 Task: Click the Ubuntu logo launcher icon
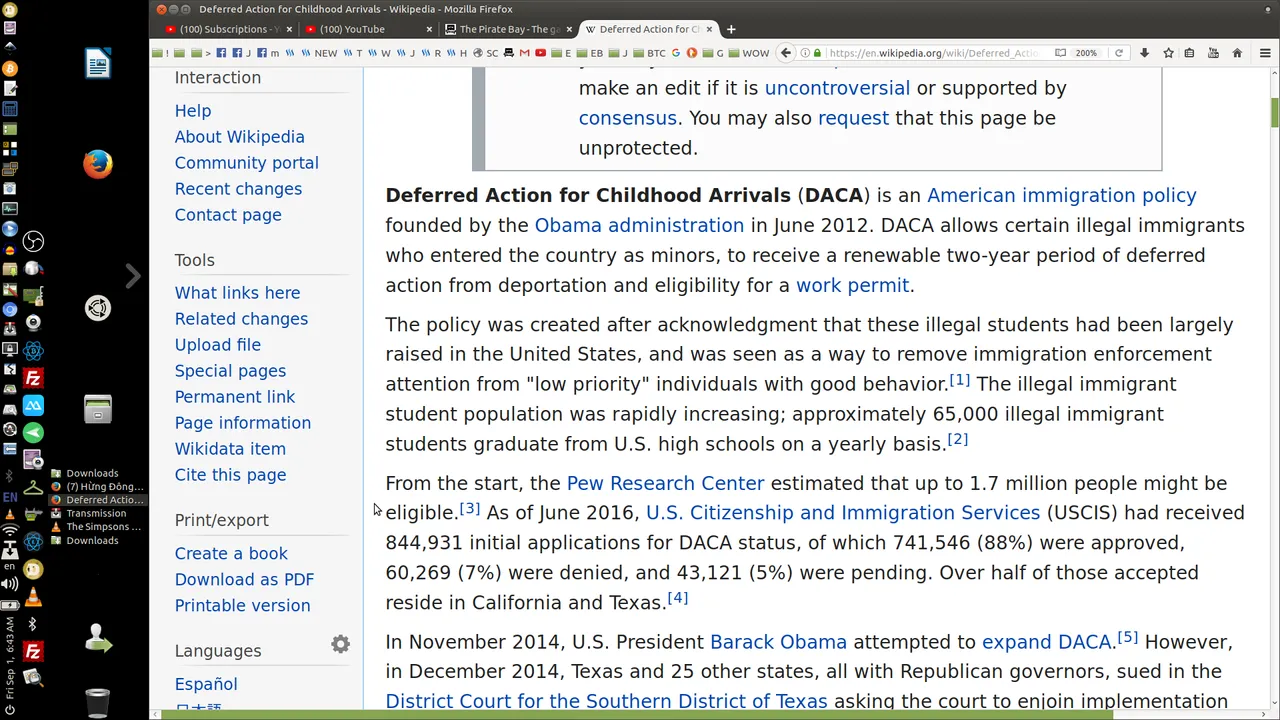97,308
